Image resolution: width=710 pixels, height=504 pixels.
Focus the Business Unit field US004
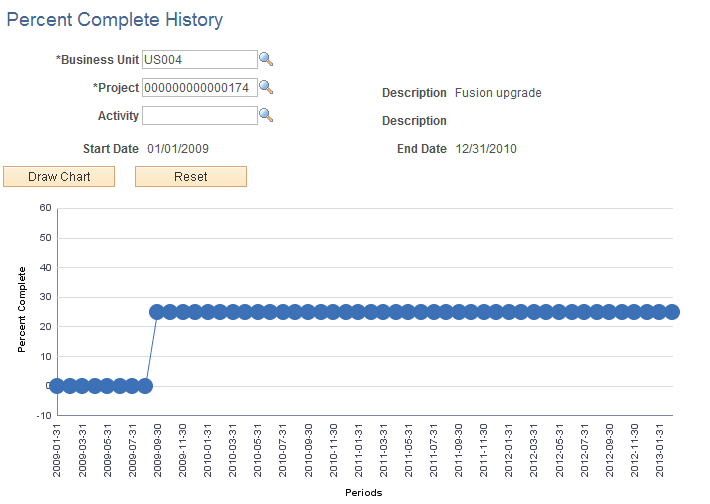[x=200, y=60]
